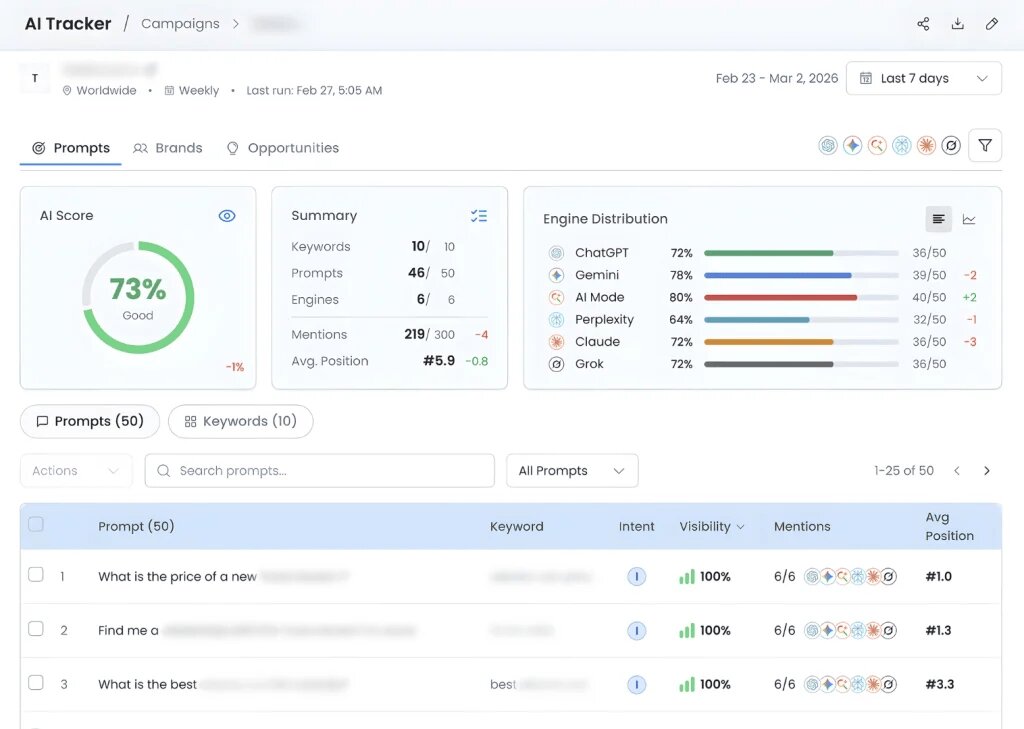Click the download icon in header

coord(957,24)
